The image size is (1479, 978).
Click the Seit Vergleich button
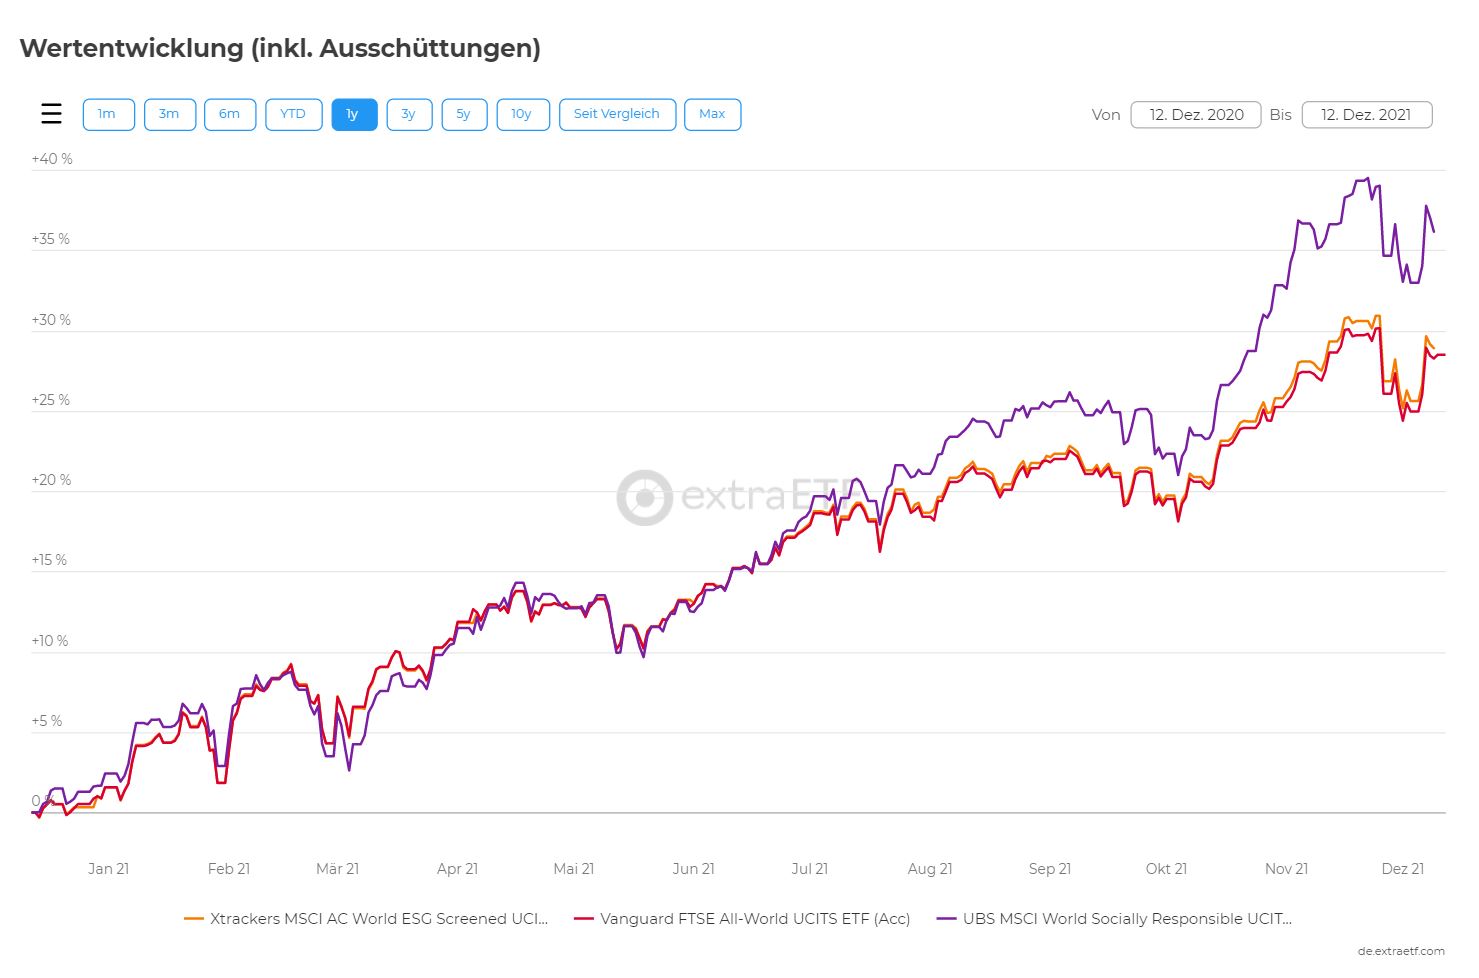617,114
